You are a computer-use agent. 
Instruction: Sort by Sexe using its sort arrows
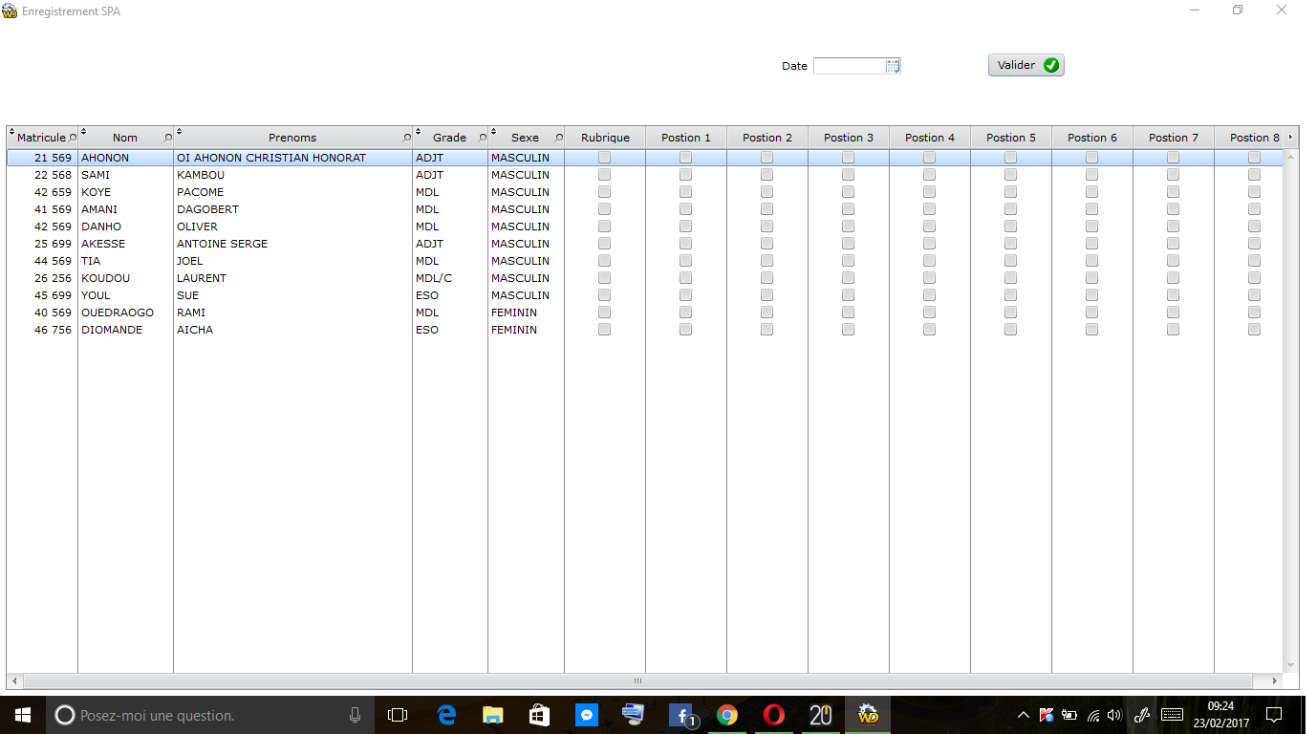[494, 132]
